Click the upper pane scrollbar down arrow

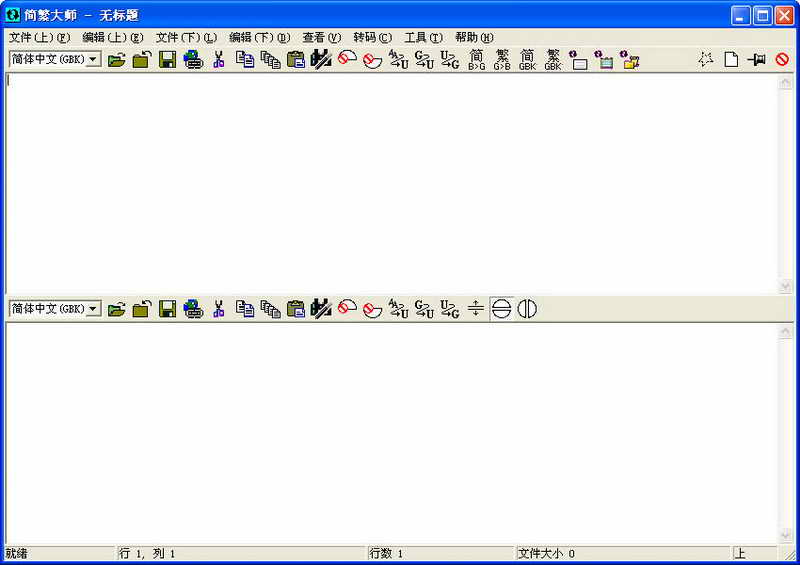coord(786,286)
